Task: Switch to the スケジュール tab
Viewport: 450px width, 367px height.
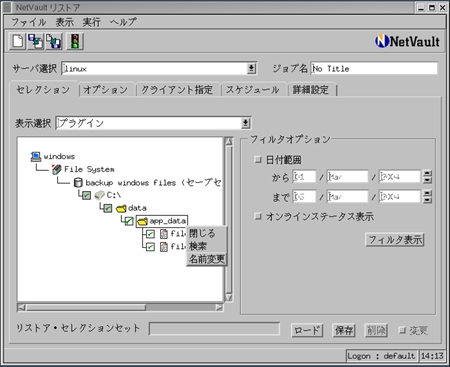Action: (253, 90)
